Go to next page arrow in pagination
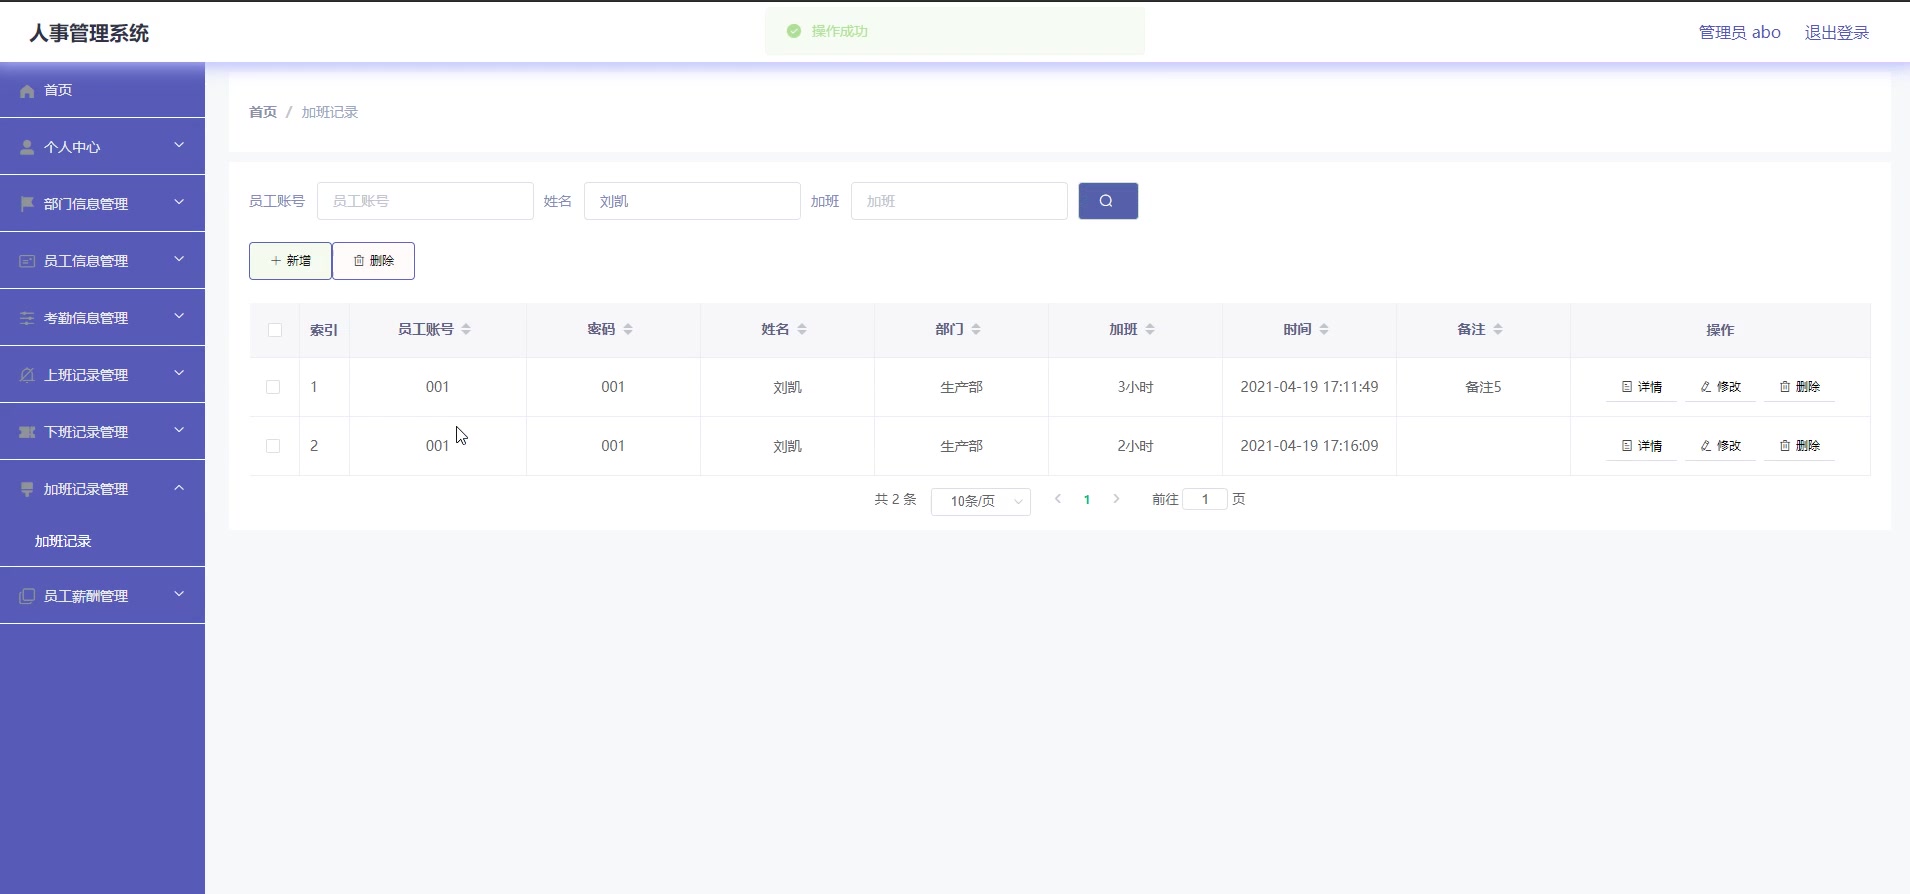Image resolution: width=1910 pixels, height=894 pixels. [x=1116, y=499]
